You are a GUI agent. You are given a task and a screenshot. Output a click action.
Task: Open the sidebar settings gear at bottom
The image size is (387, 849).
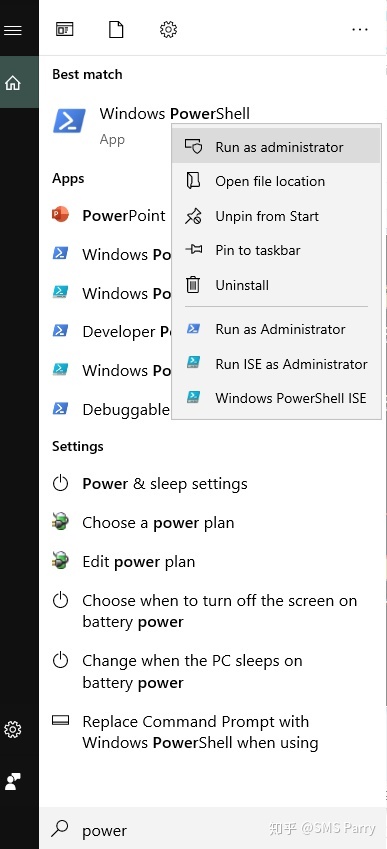click(12, 729)
